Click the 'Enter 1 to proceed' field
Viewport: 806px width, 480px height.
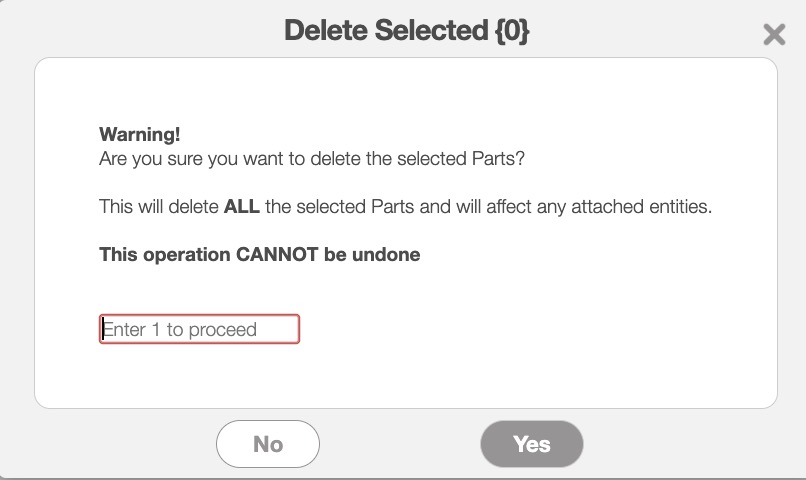[x=200, y=329]
